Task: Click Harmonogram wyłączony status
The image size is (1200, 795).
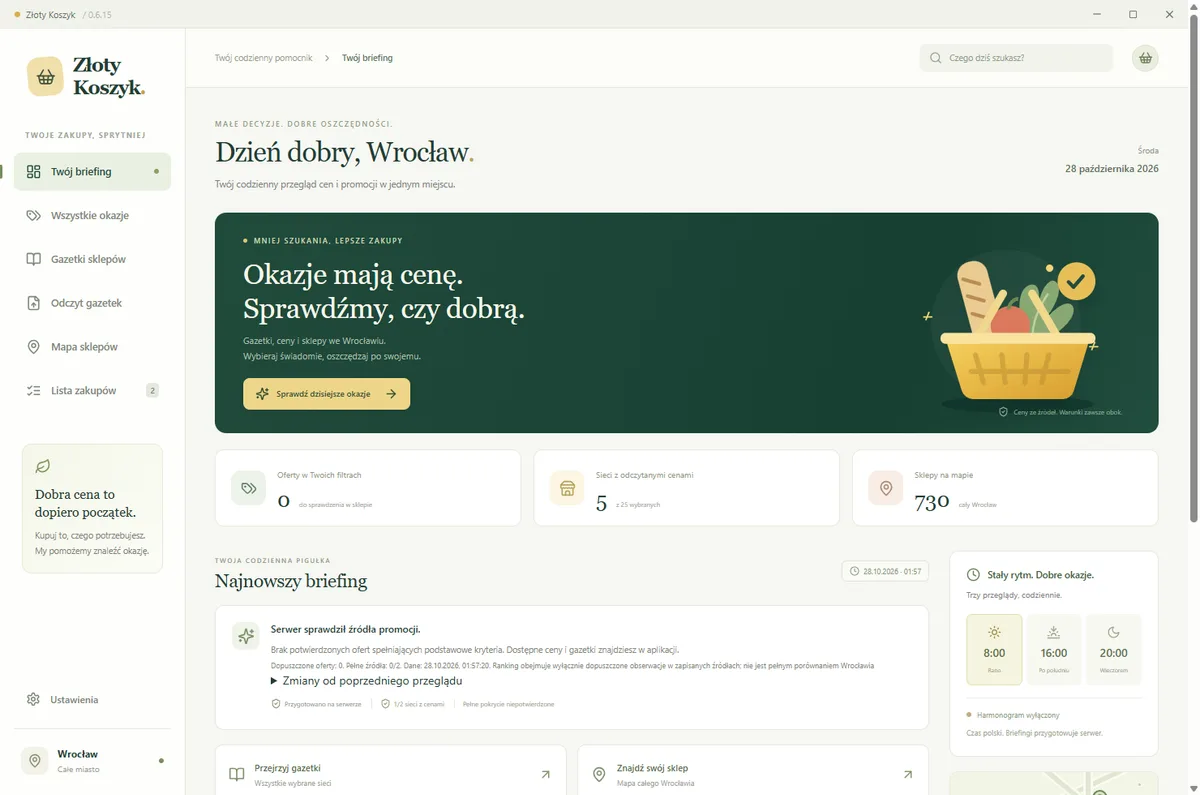Action: coord(1013,715)
